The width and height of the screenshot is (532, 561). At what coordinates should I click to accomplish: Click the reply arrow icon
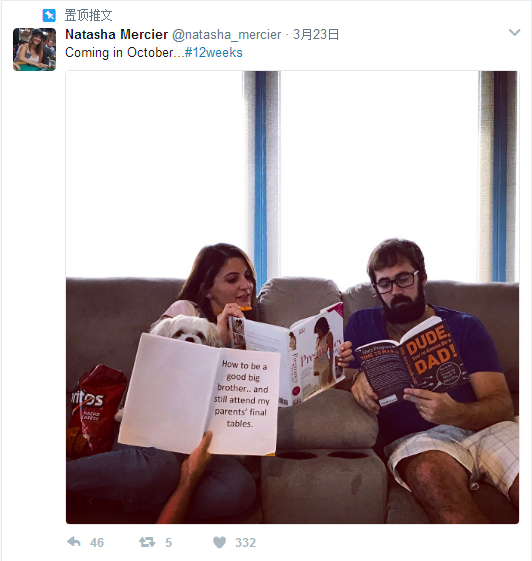pyautogui.click(x=74, y=542)
